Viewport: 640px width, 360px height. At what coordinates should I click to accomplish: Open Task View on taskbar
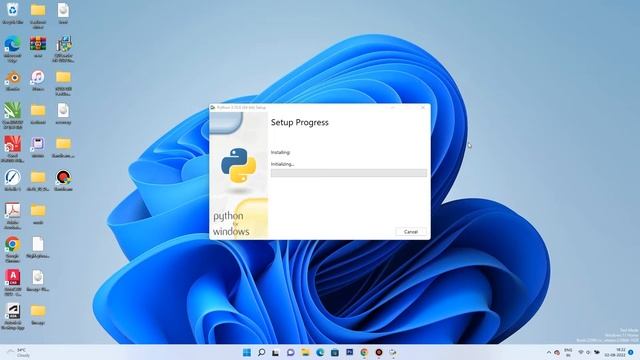[276, 352]
